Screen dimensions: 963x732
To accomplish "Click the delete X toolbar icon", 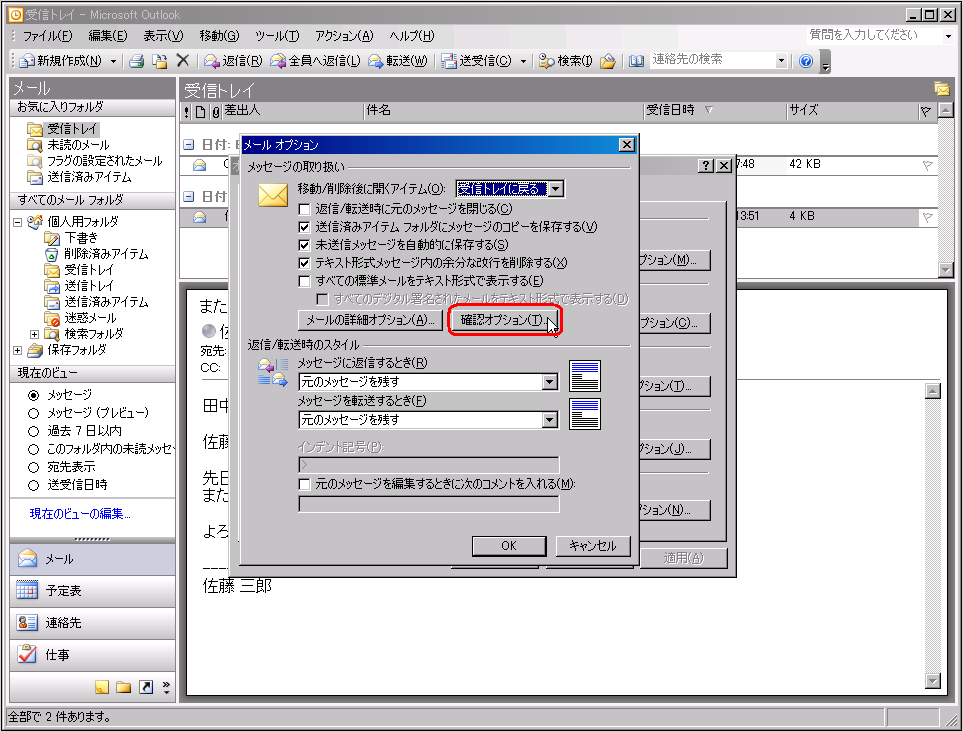I will 182,60.
